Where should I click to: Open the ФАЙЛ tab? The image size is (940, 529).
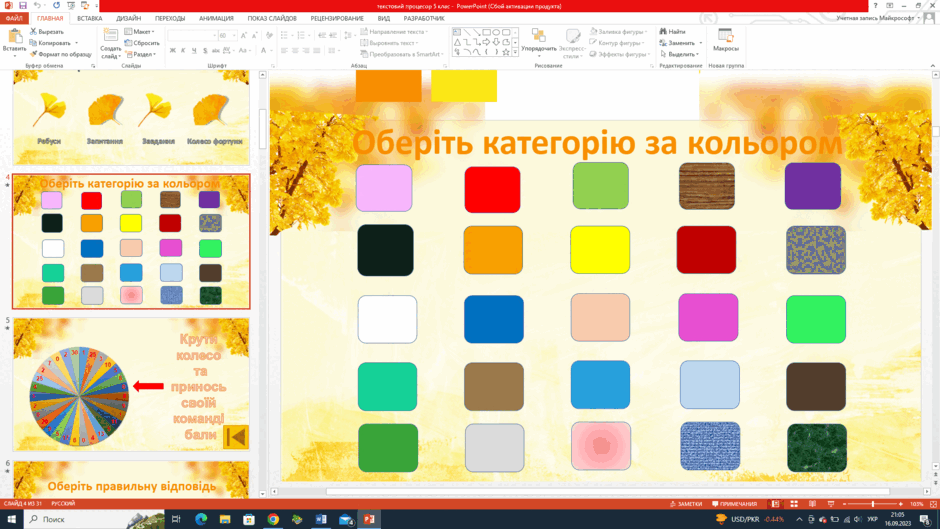tap(14, 18)
